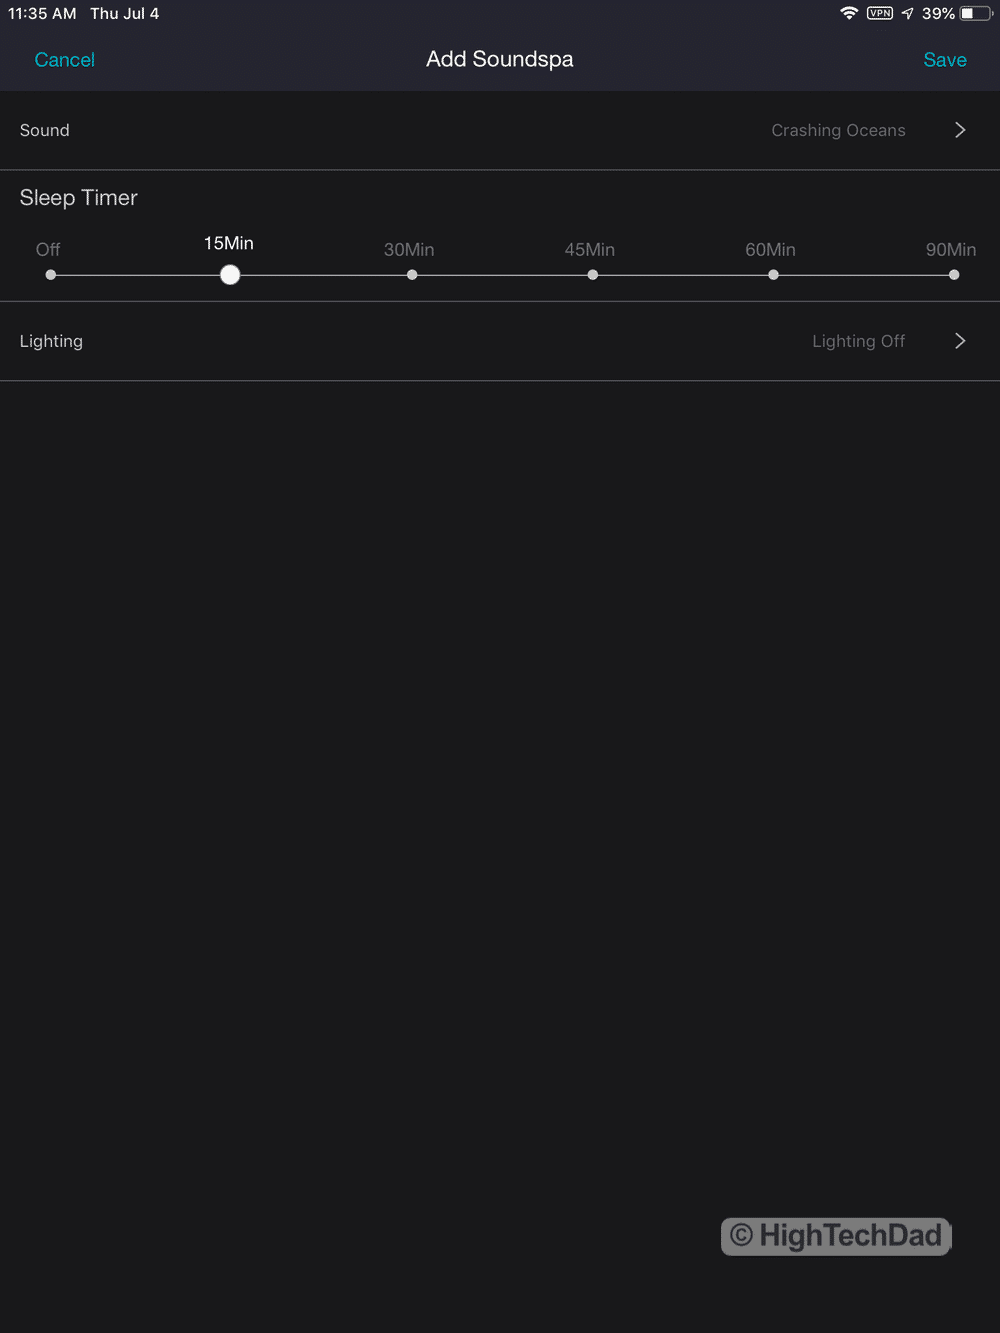
Task: Tap the battery status icon
Action: pyautogui.click(x=975, y=13)
